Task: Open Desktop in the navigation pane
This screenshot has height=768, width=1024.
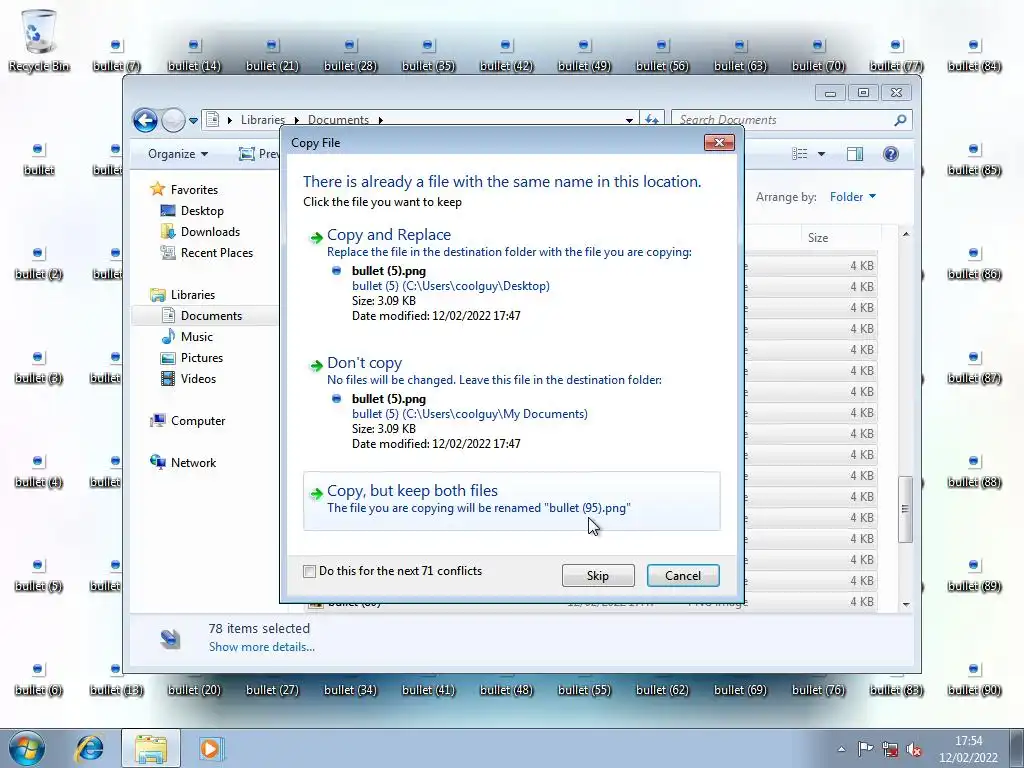Action: point(202,210)
